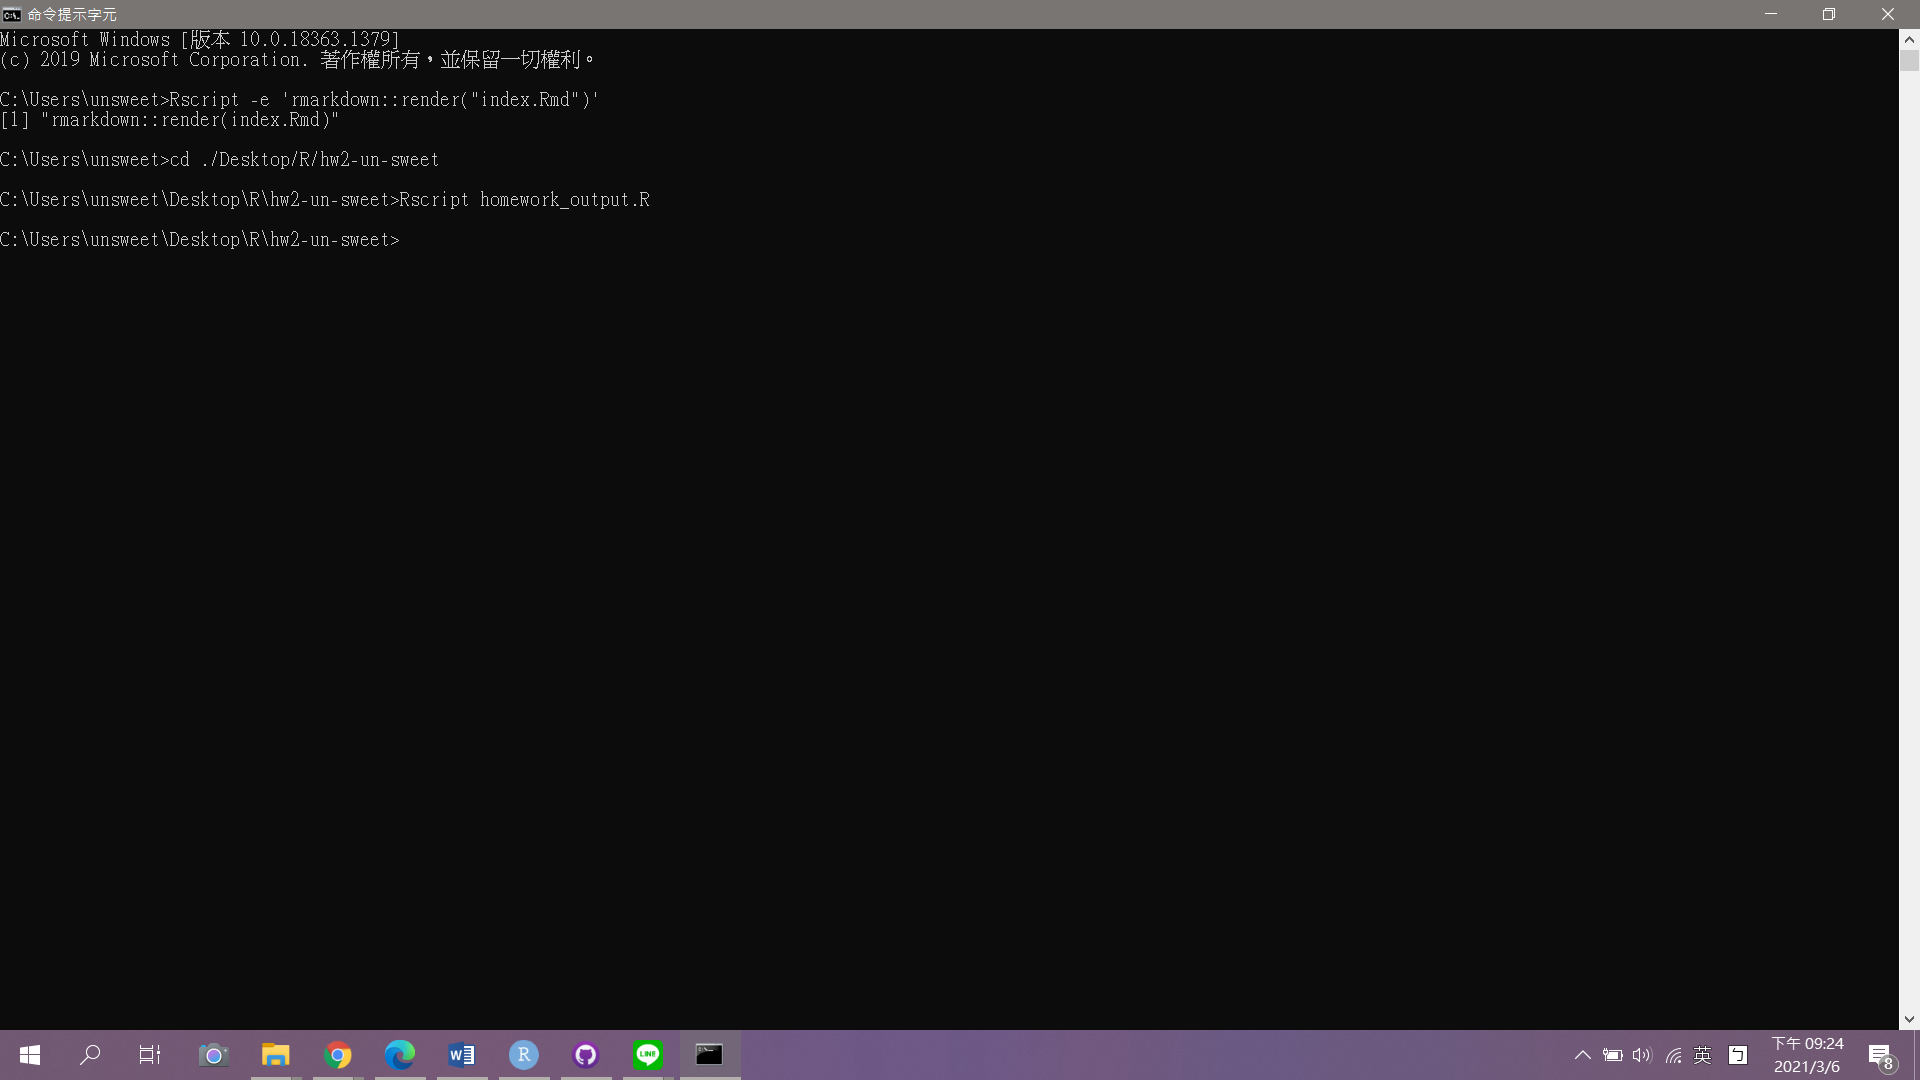
Task: Mute system volume via the speaker icon
Action: (x=1643, y=1055)
